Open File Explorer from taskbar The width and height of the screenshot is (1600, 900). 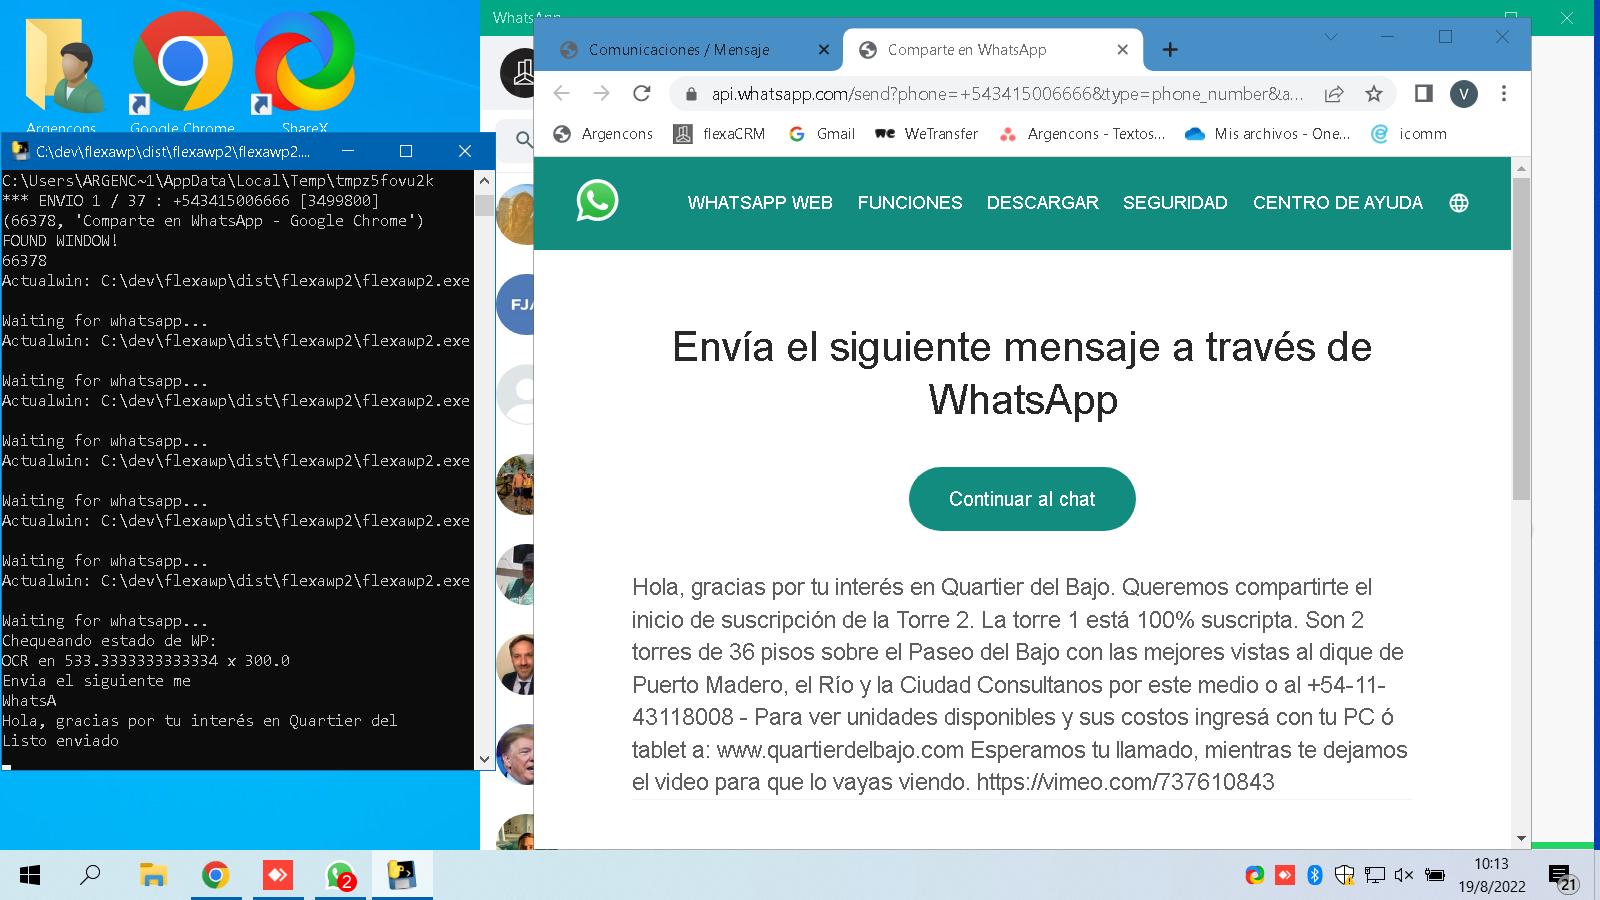click(x=152, y=876)
